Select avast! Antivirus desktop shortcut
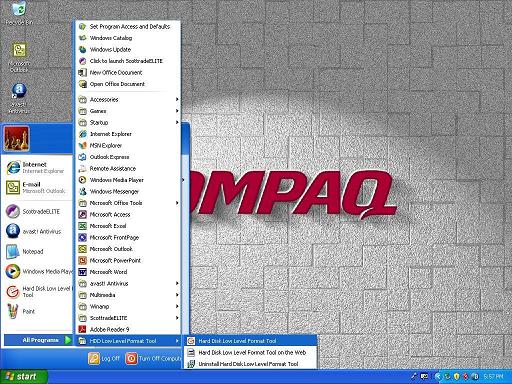The height and width of the screenshot is (384, 512). (19, 99)
